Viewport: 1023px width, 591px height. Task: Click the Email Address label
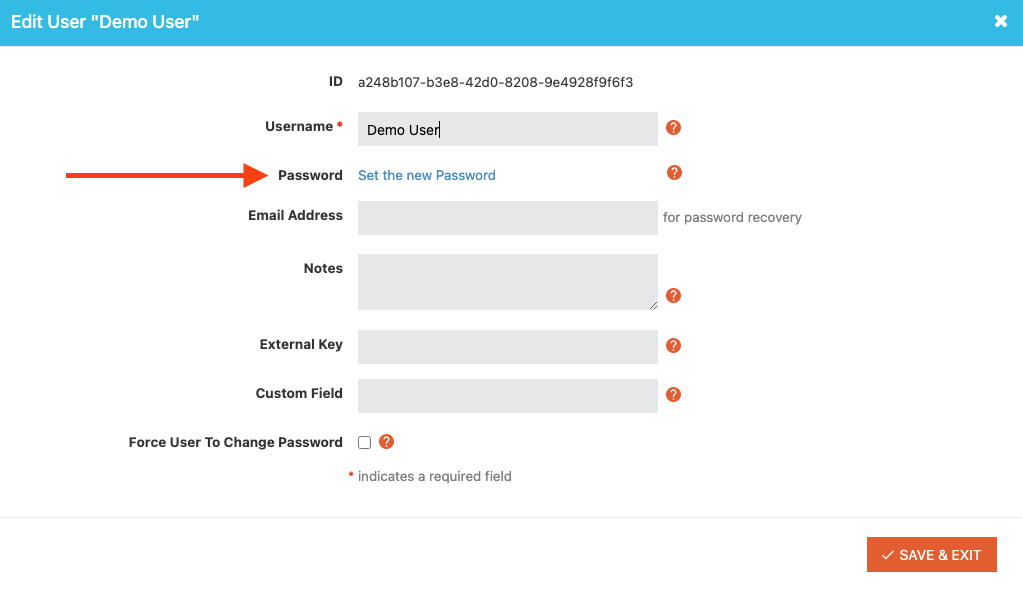tap(295, 215)
